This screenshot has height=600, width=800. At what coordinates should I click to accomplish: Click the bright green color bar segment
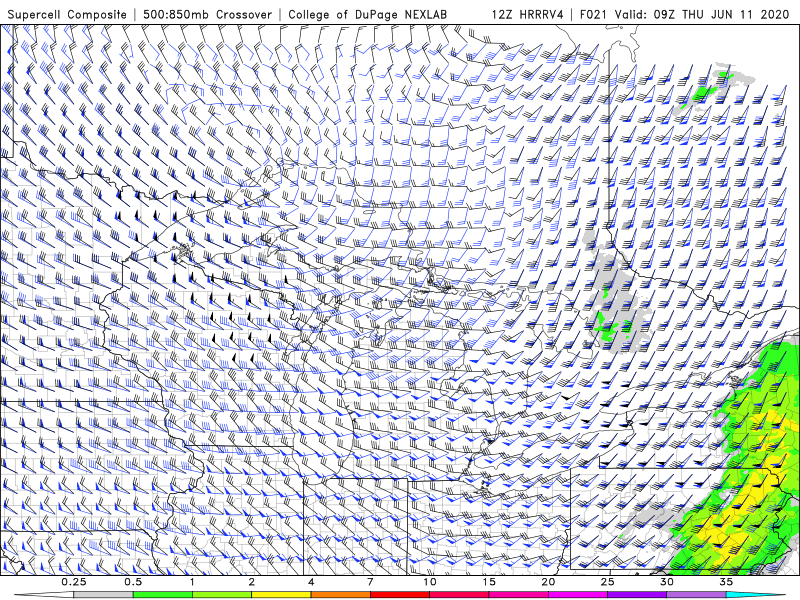pos(163,595)
